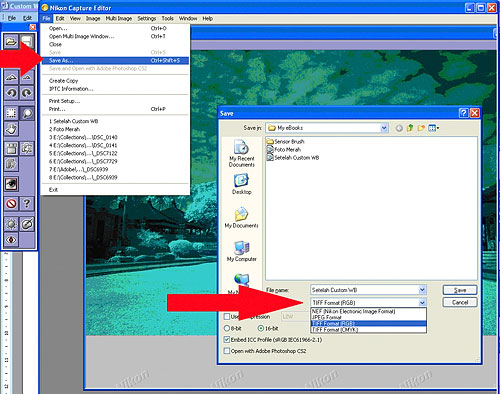Open the Multi Image menu

tap(119, 18)
